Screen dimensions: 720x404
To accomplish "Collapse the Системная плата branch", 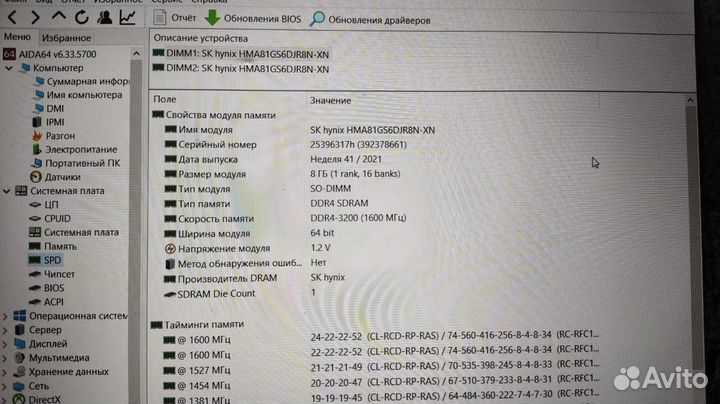I will coord(6,191).
